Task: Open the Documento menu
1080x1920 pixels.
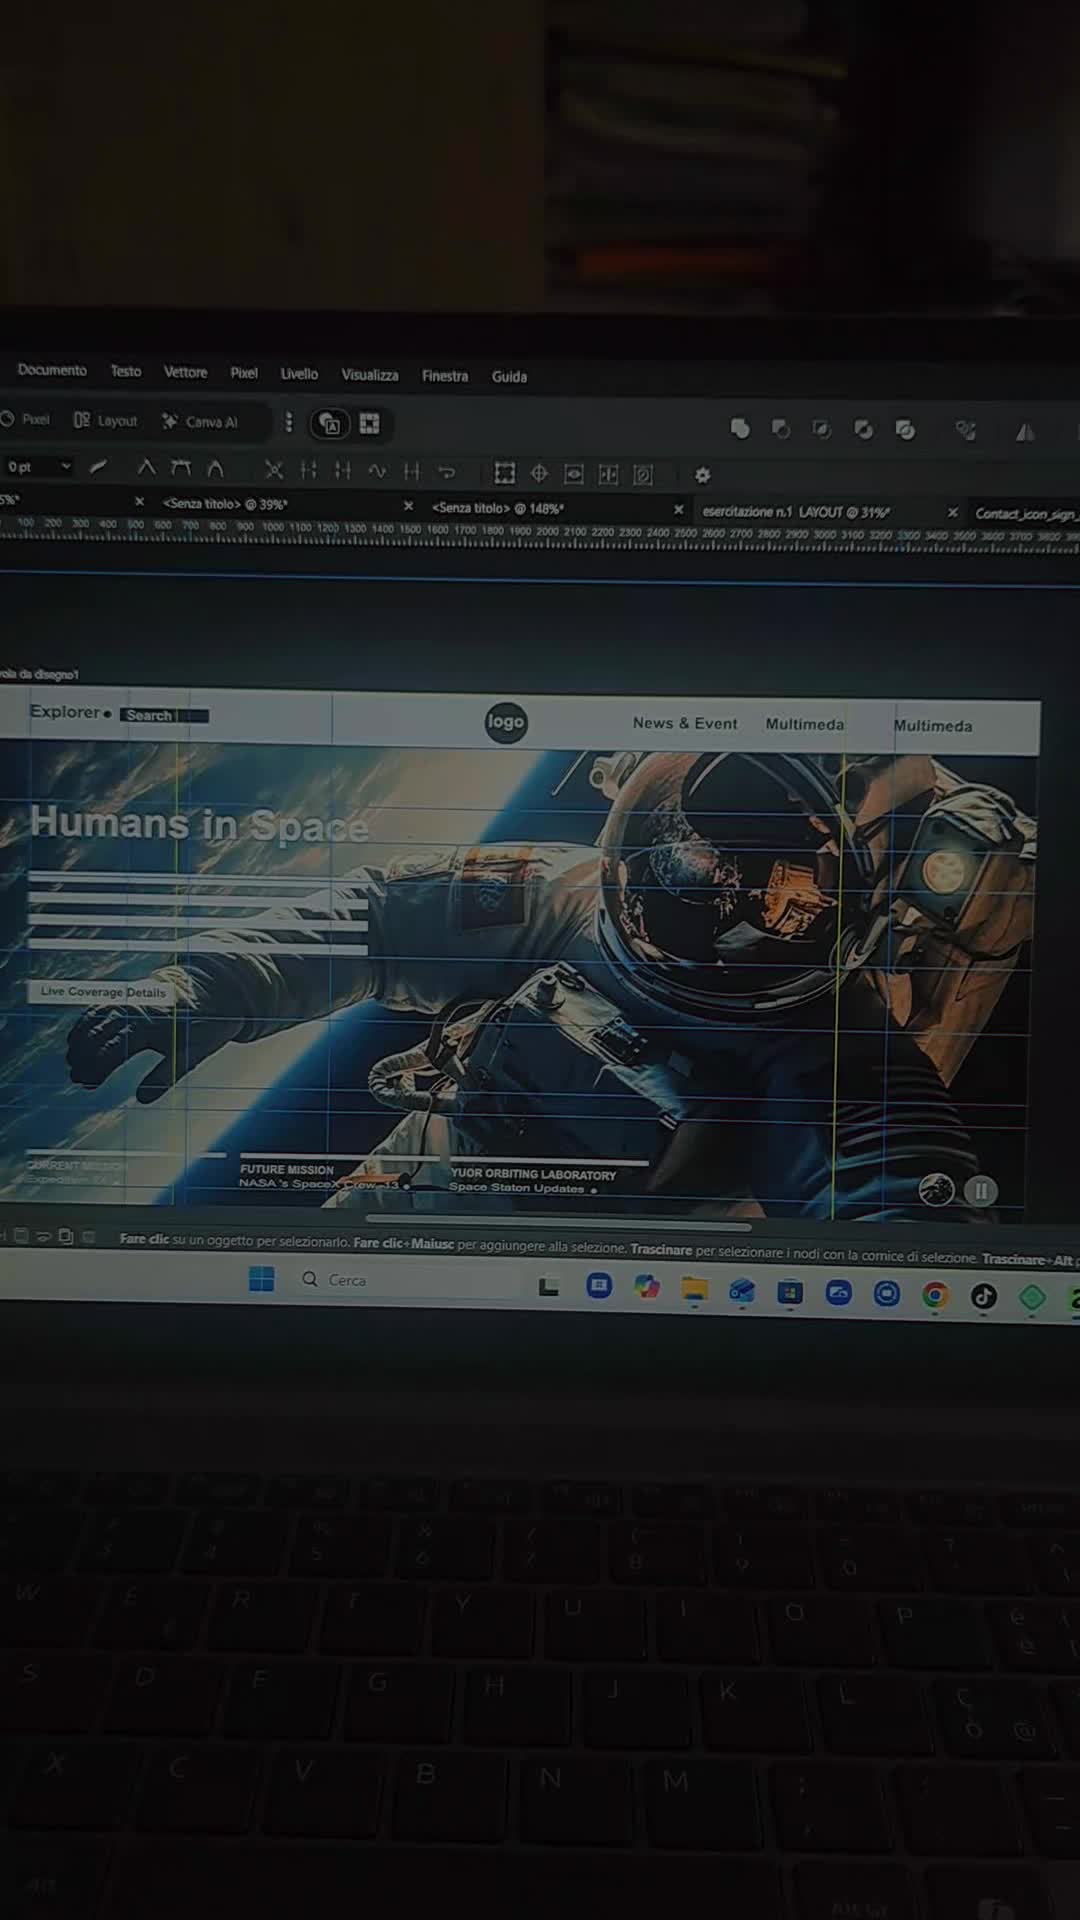Action: pos(52,370)
